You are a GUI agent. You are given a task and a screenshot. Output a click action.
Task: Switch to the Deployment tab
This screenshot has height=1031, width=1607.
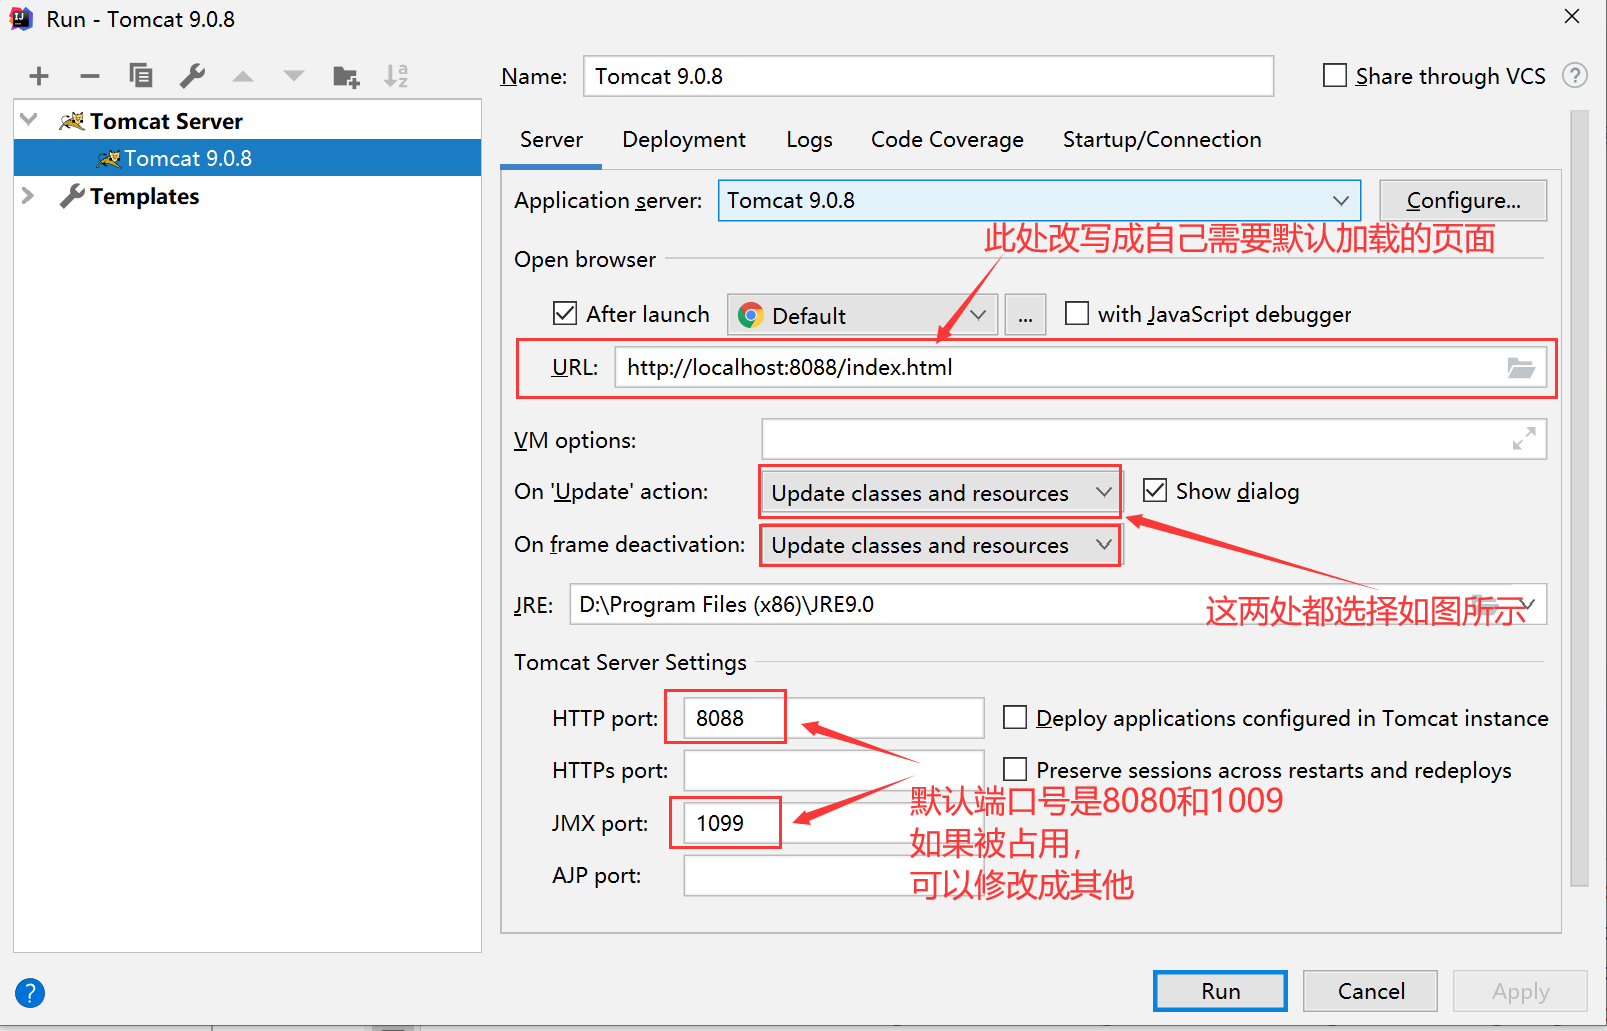coord(684,140)
